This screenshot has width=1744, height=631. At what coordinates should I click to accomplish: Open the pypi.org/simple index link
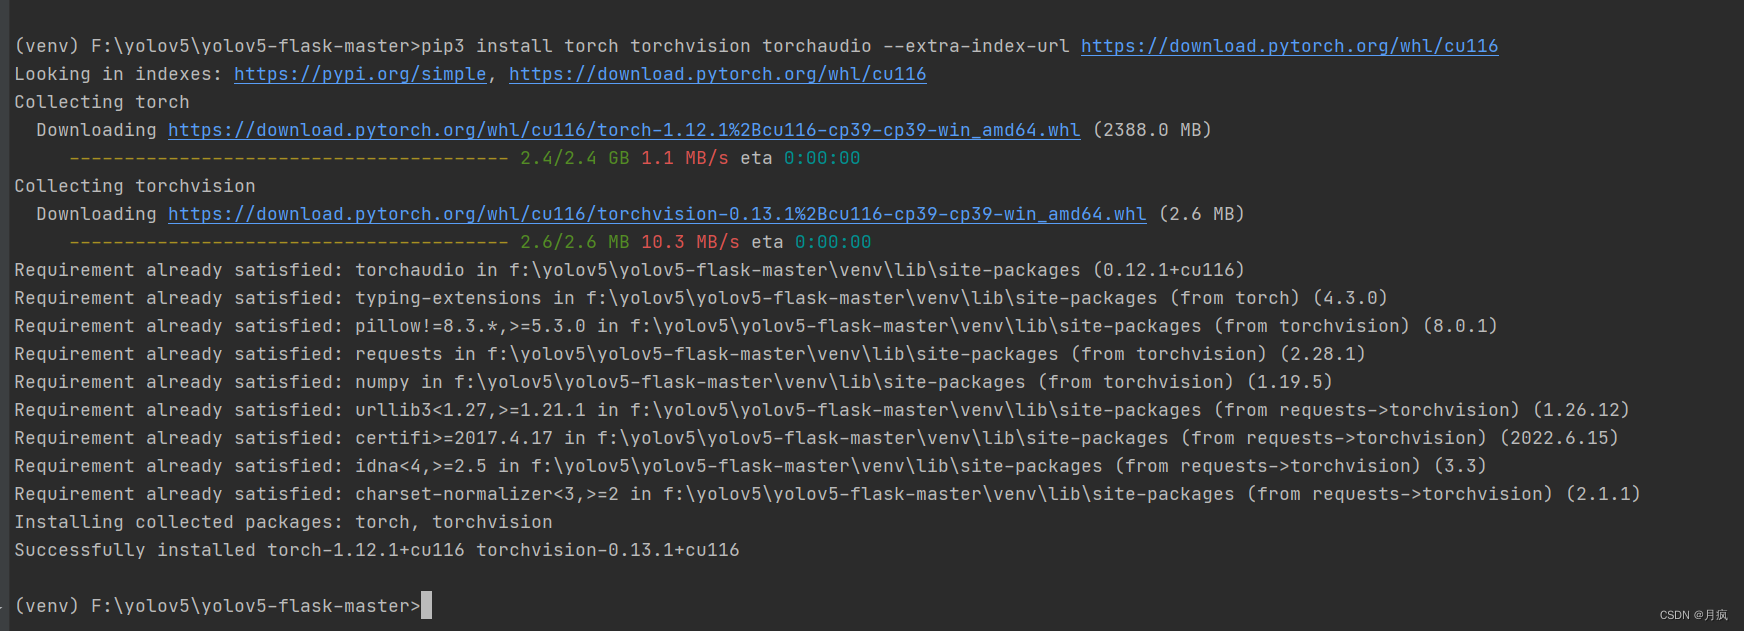coord(360,74)
